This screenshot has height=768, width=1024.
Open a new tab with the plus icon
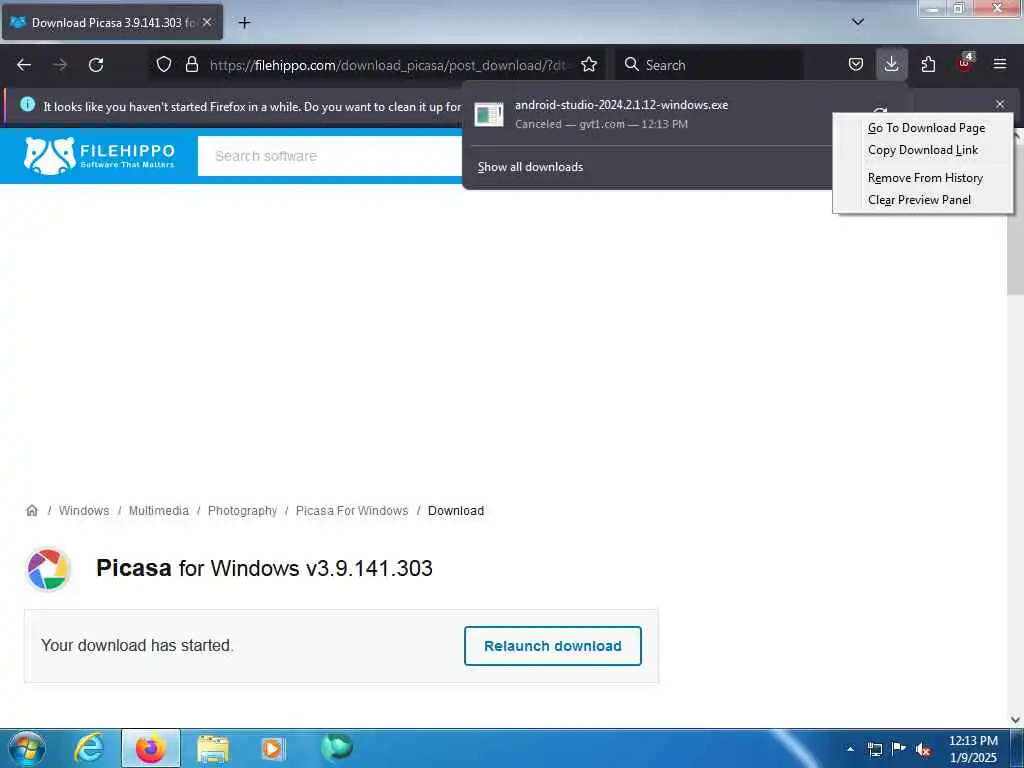tap(244, 23)
